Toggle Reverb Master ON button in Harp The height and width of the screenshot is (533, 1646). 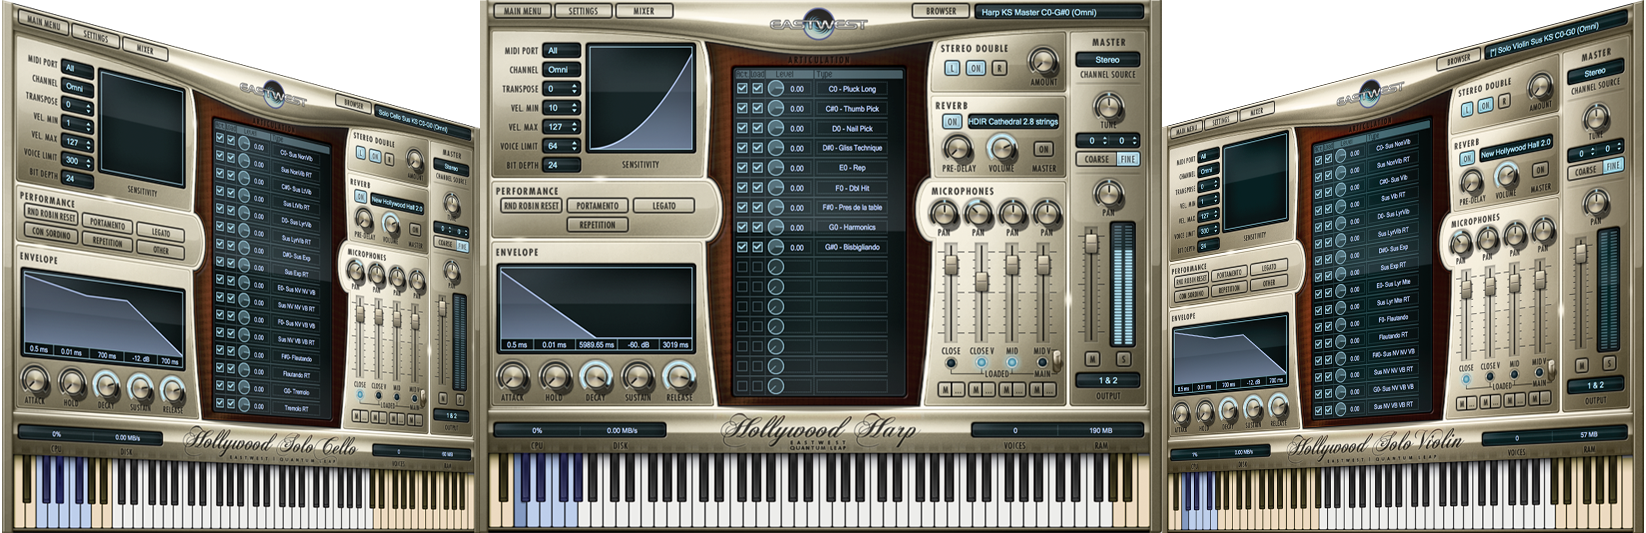tap(1043, 148)
